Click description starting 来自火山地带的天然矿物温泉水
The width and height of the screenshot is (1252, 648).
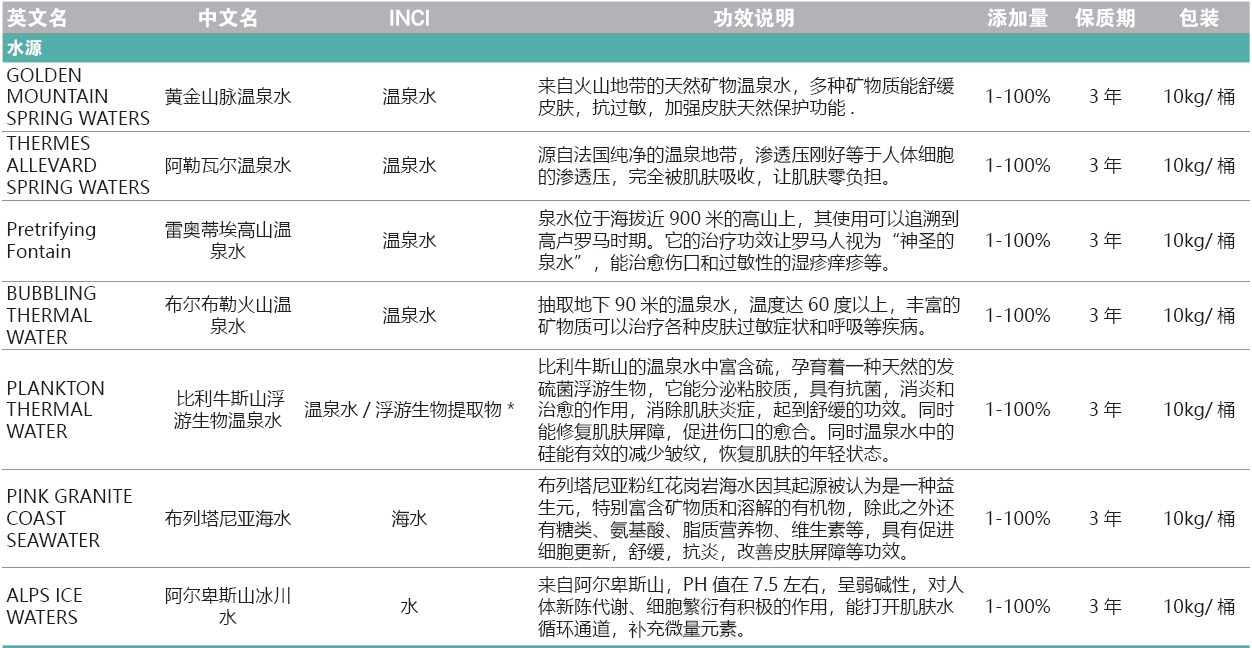click(746, 97)
